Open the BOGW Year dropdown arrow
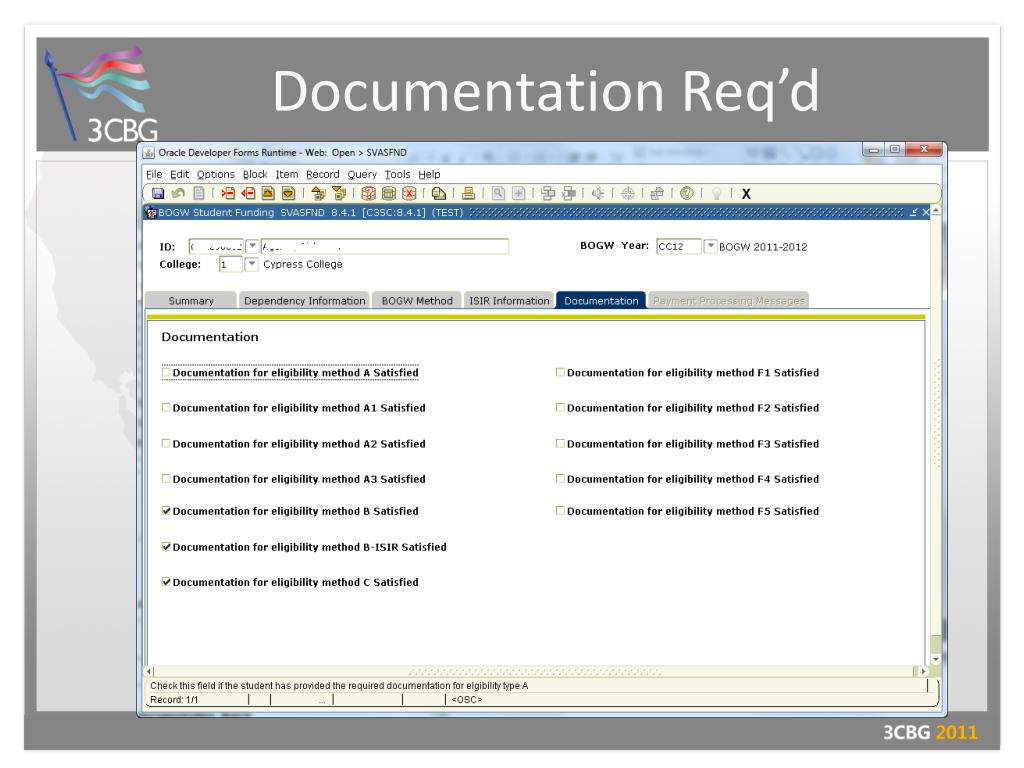This screenshot has width=1024, height=768. tap(711, 248)
